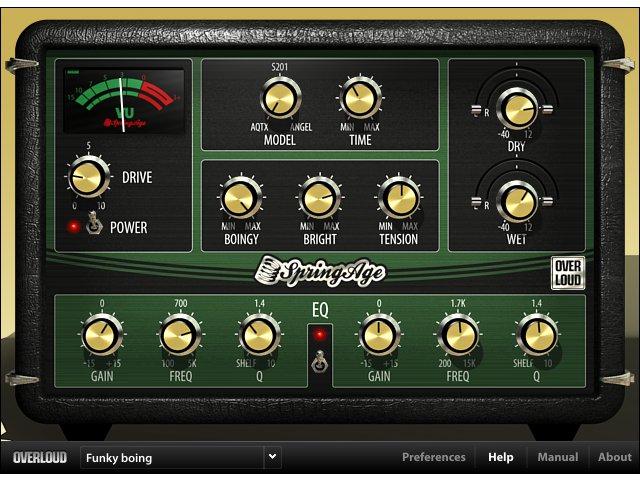
Task: Click the WET pan right handle
Action: pyautogui.click(x=547, y=201)
